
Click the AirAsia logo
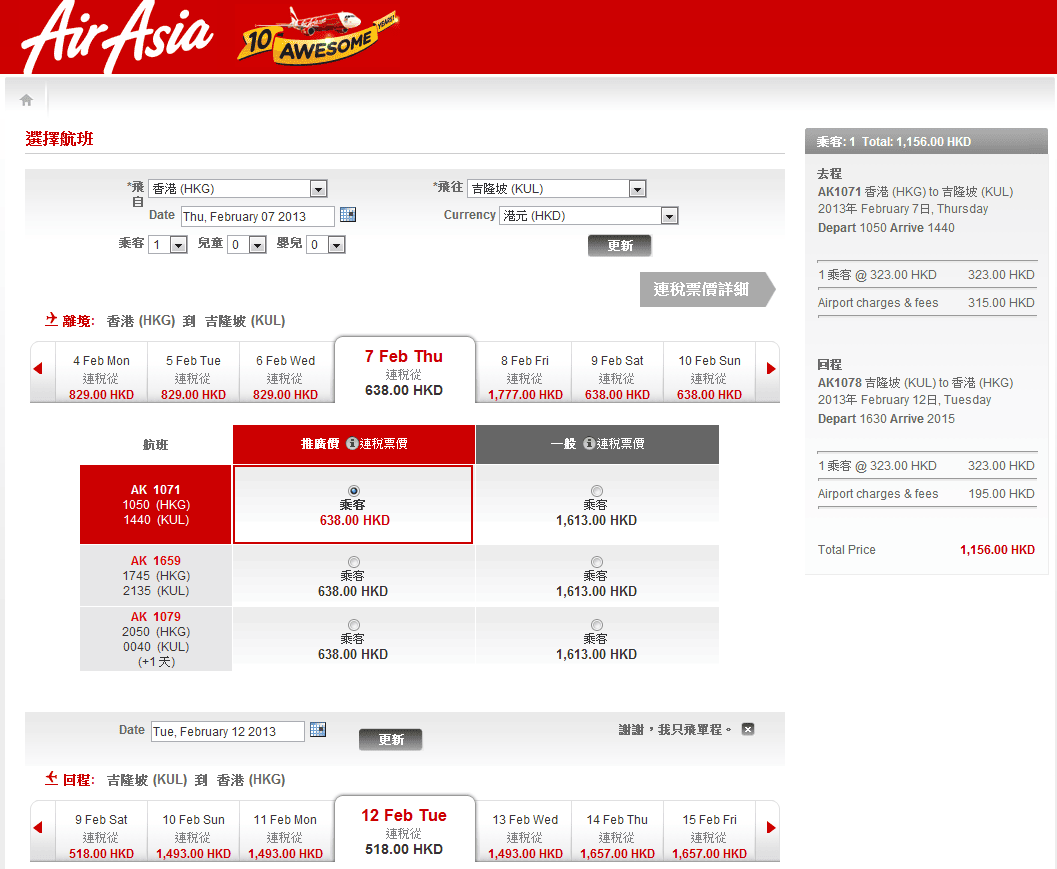[117, 37]
